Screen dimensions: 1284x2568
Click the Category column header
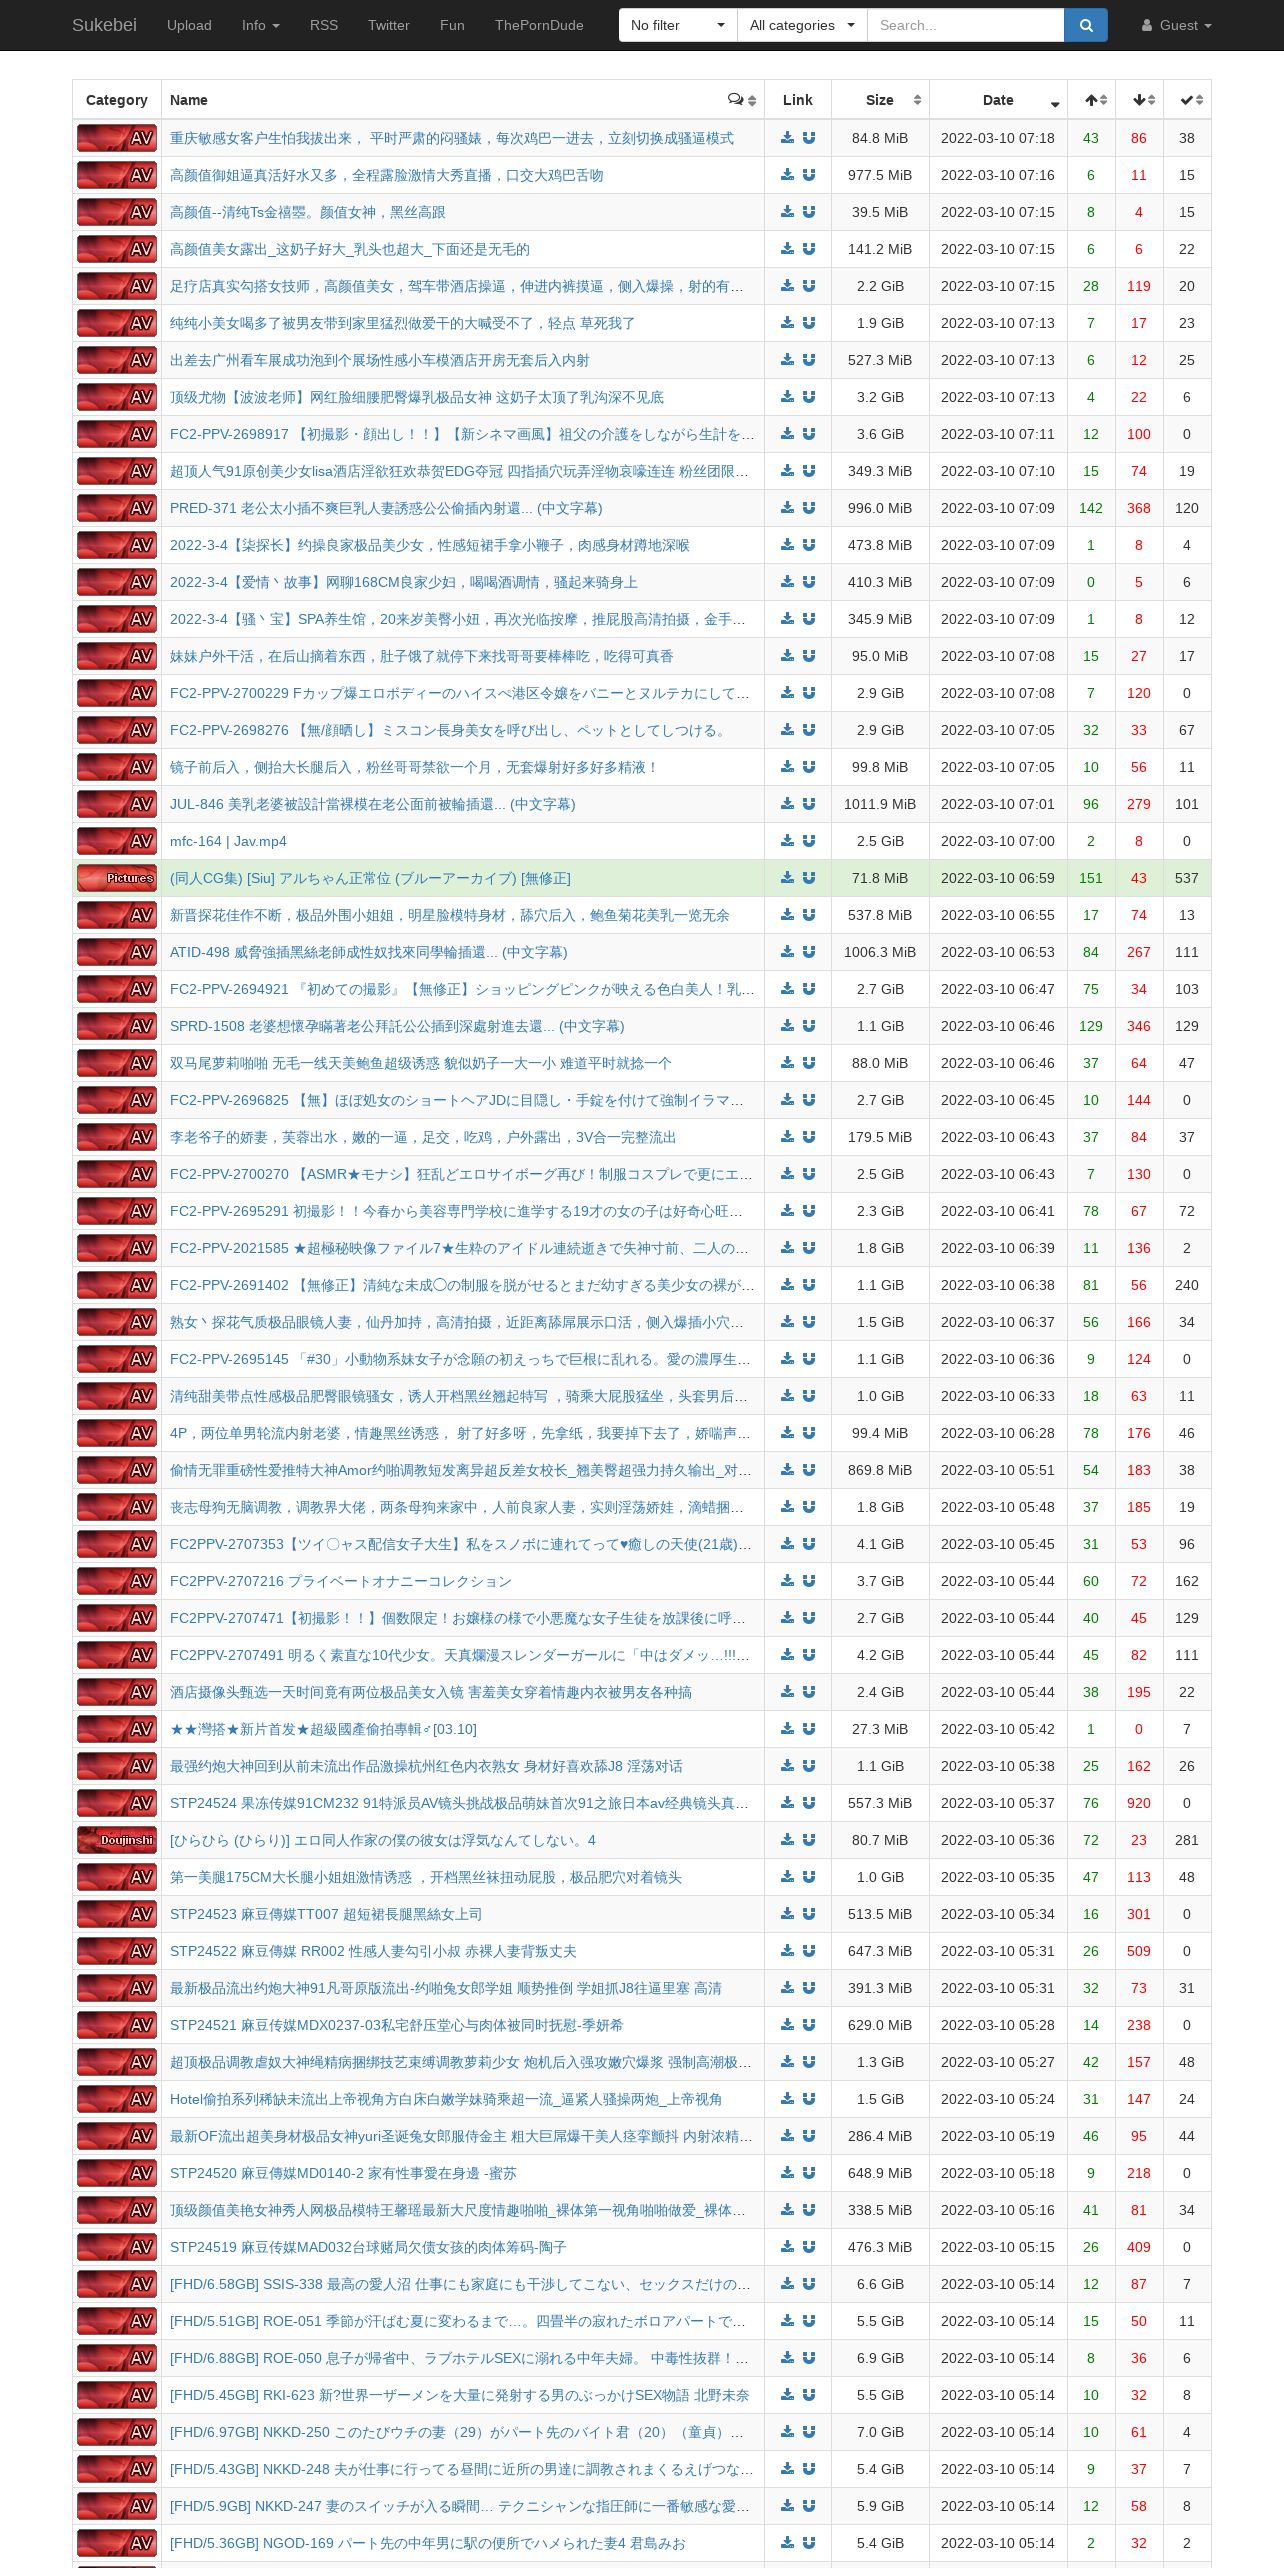(x=117, y=100)
